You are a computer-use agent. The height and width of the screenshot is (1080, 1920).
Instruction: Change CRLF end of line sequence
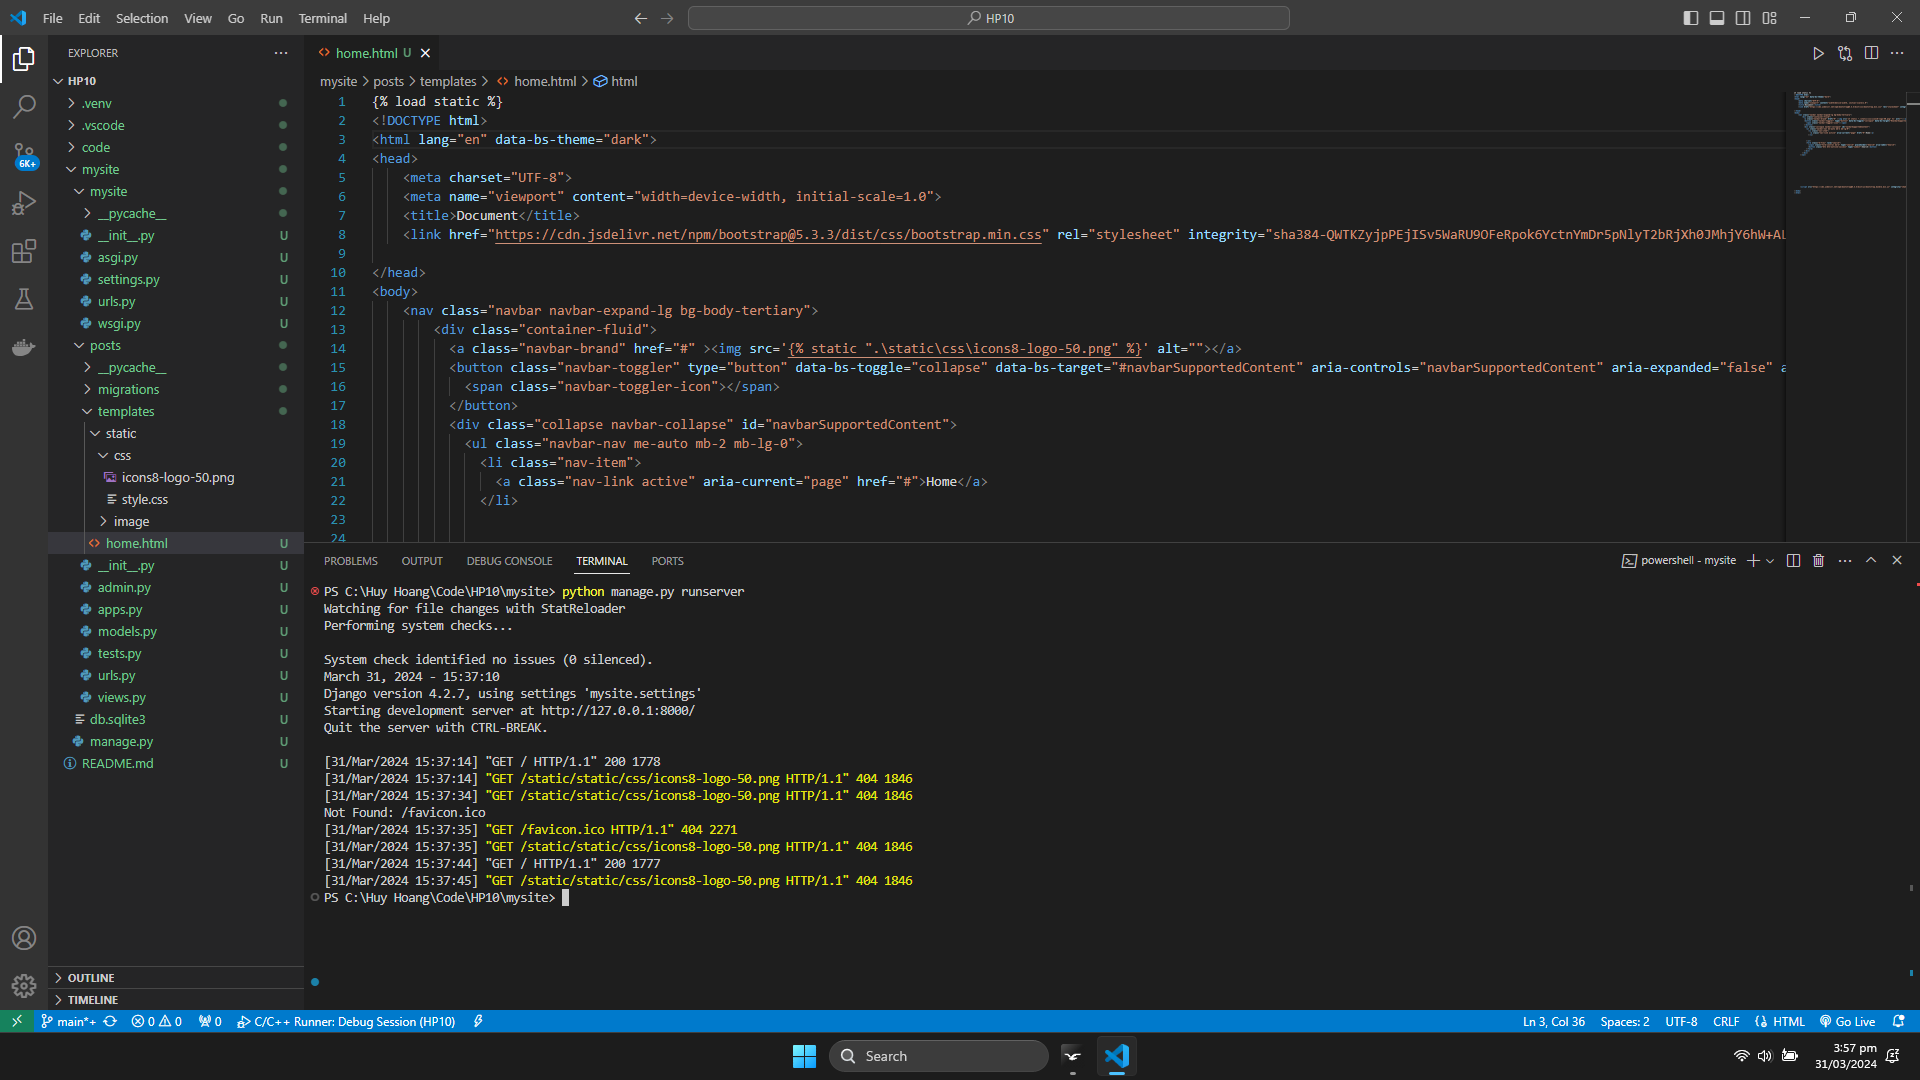(x=1726, y=1021)
